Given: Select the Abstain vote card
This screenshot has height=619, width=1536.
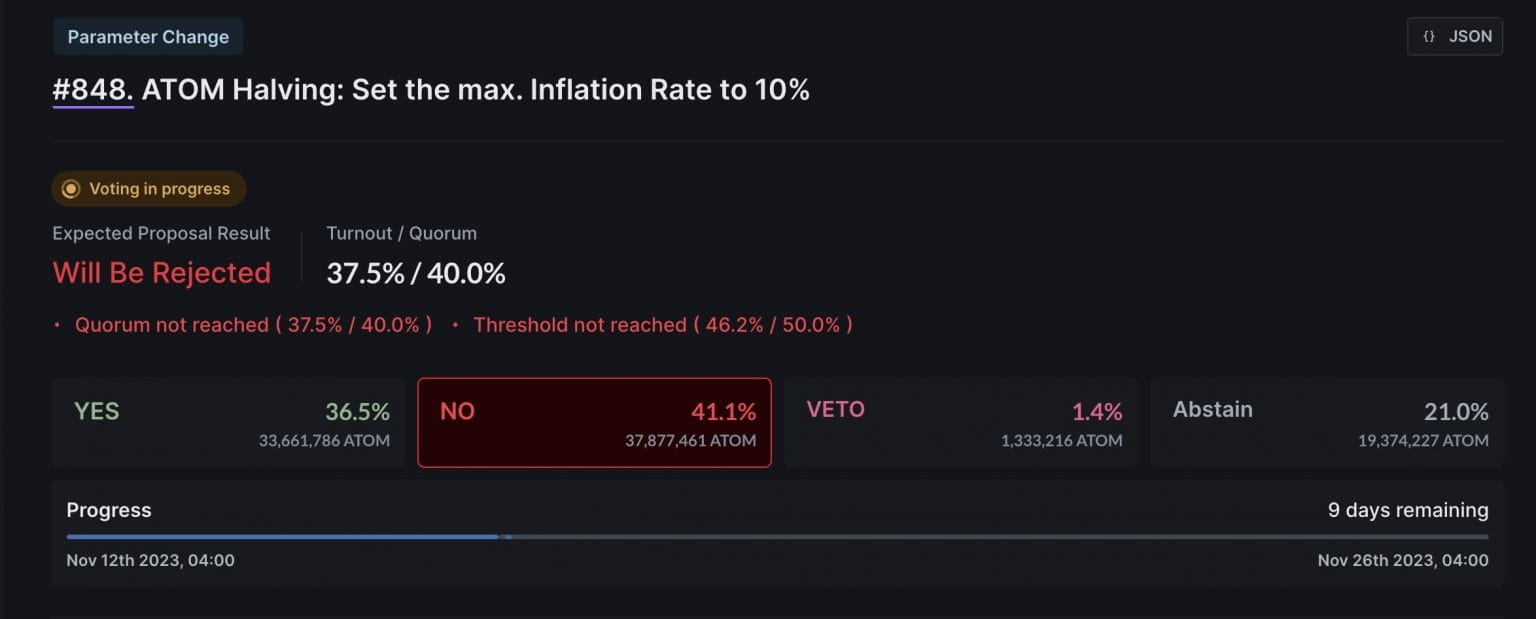Looking at the screenshot, I should [x=1327, y=423].
